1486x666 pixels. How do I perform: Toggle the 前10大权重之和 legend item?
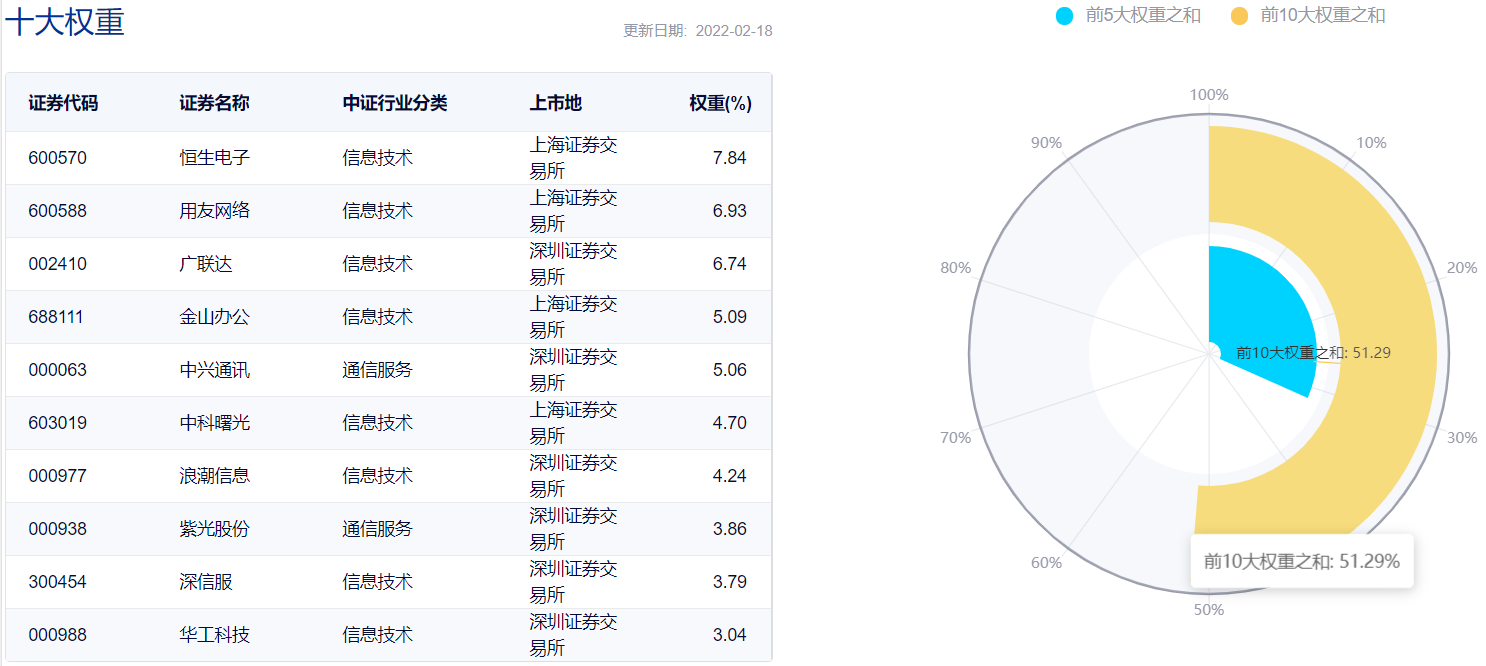1308,15
